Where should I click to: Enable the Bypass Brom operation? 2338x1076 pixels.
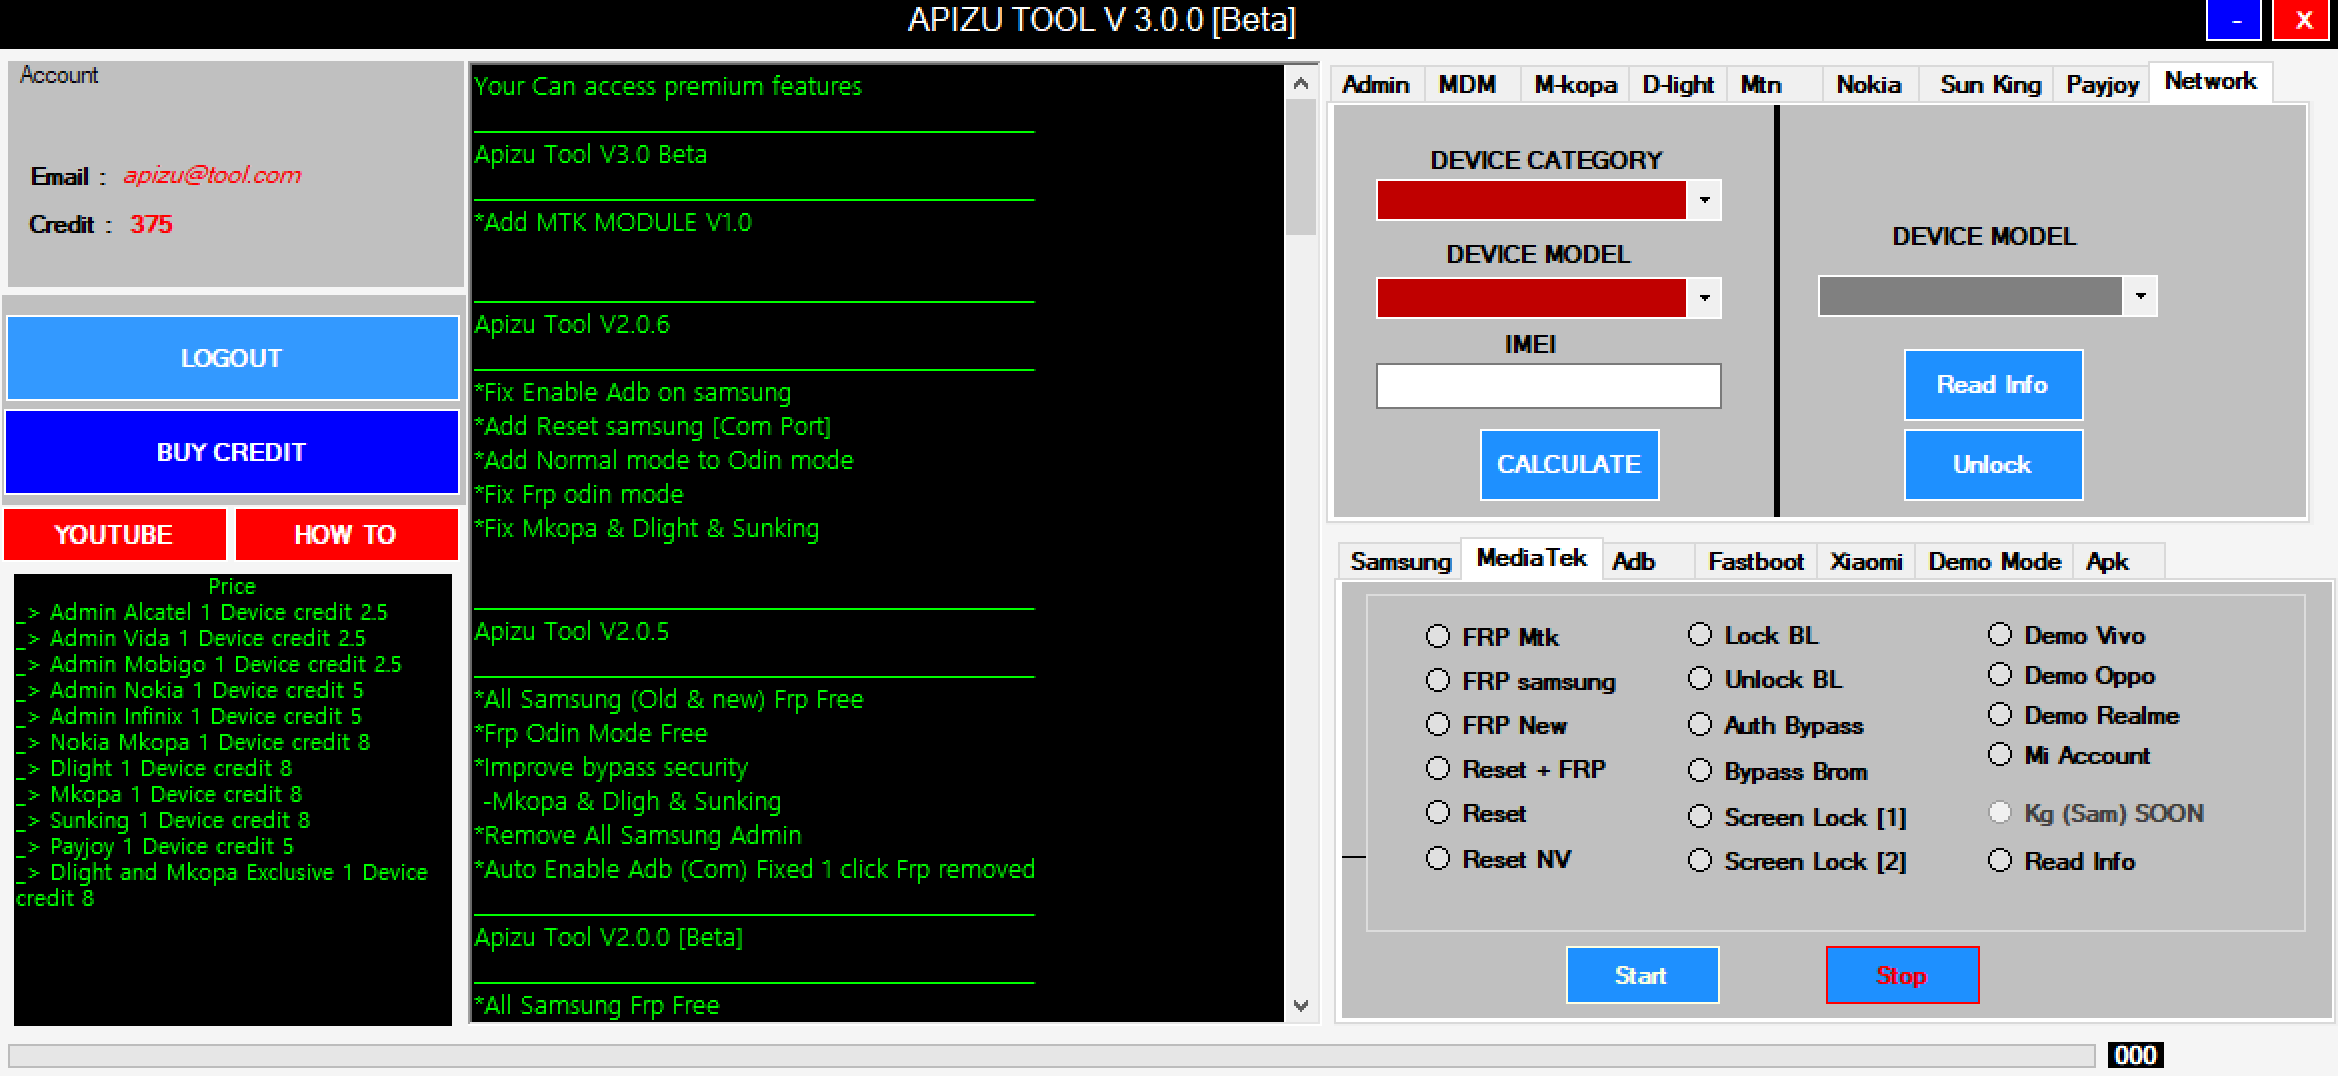click(x=1700, y=770)
